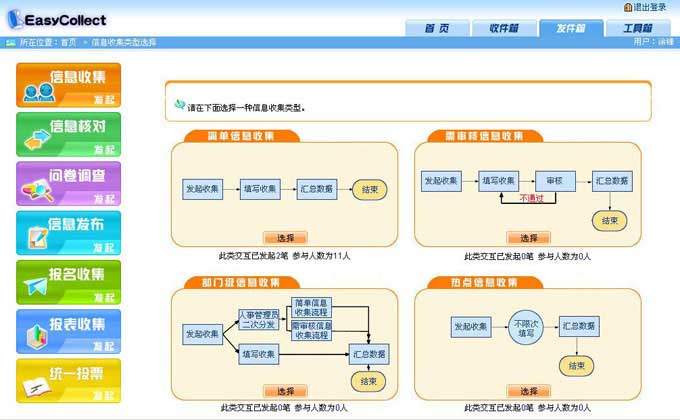Image resolution: width=680 pixels, height=420 pixels.
Task: Open the 统一投票 sidebar button
Action: [69, 381]
